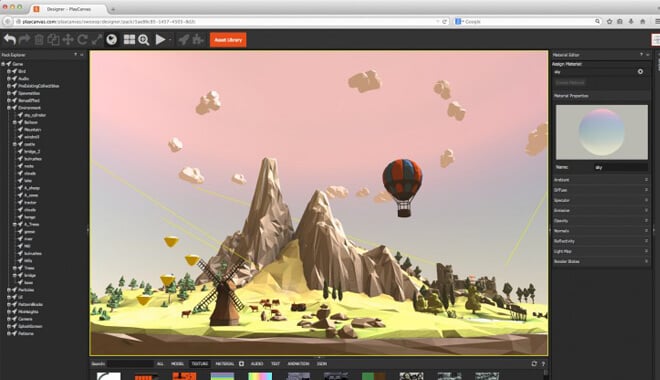Viewport: 660px width, 380px height.
Task: Edit the material Name field
Action: coord(620,167)
